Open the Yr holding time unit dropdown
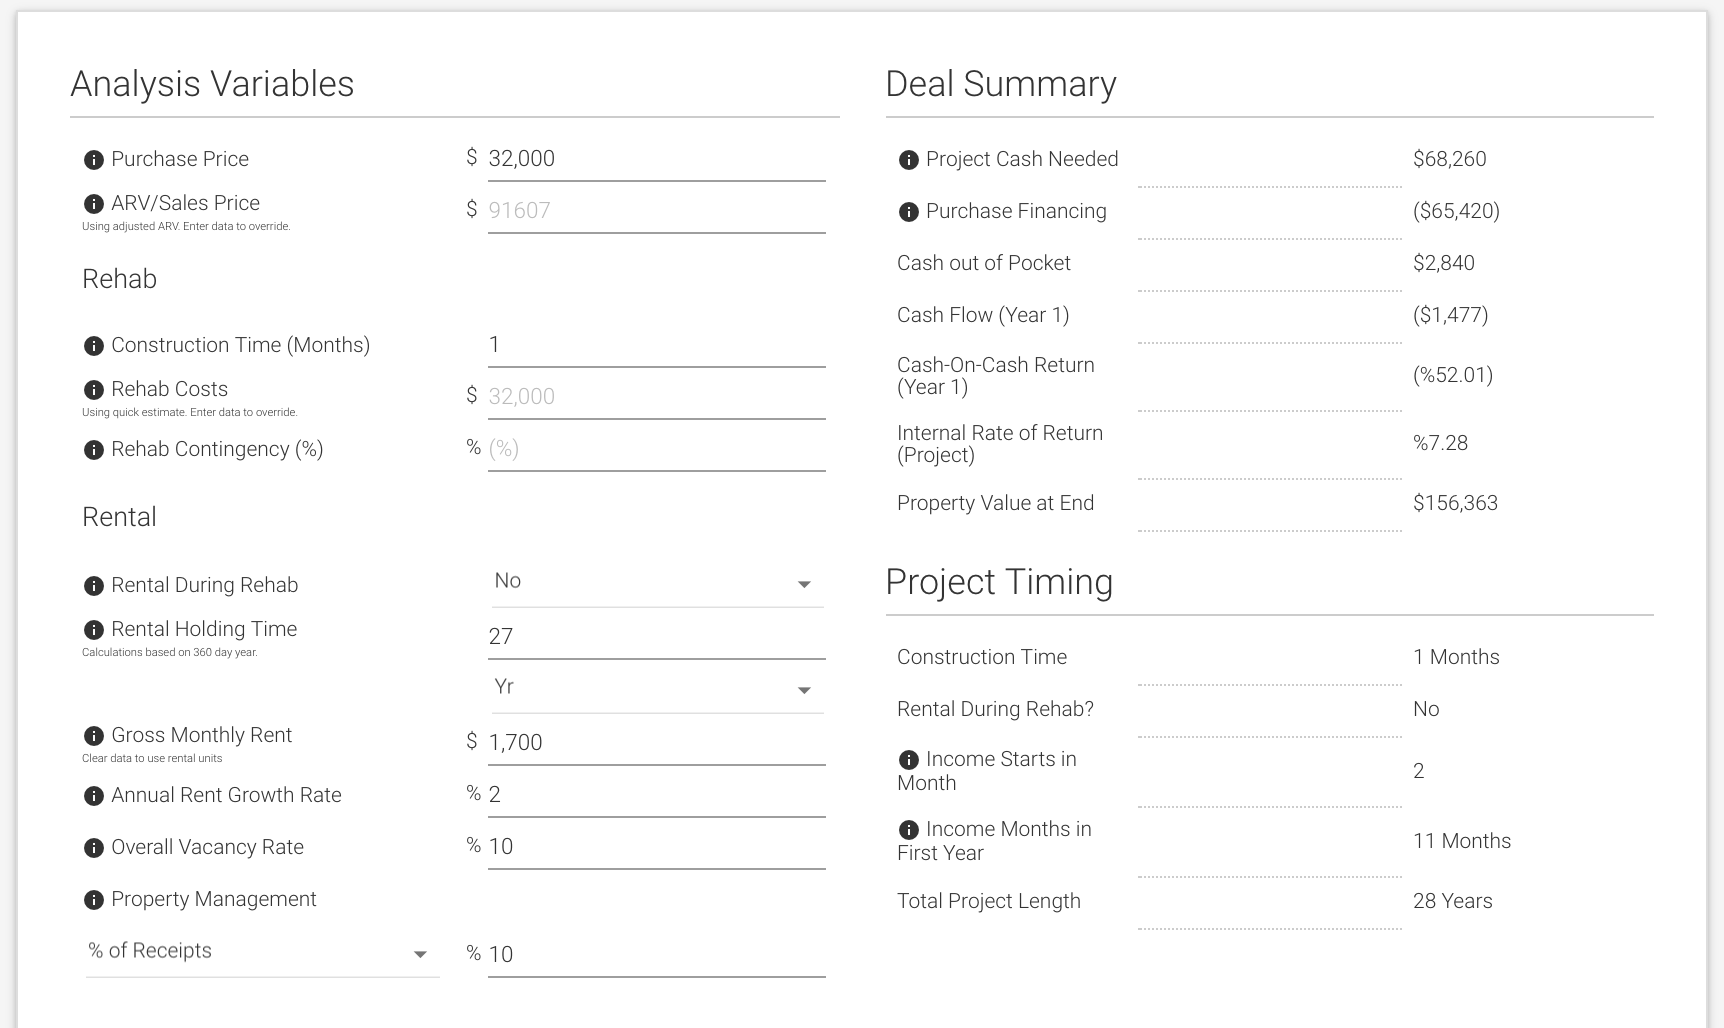This screenshot has width=1724, height=1028. 657,688
